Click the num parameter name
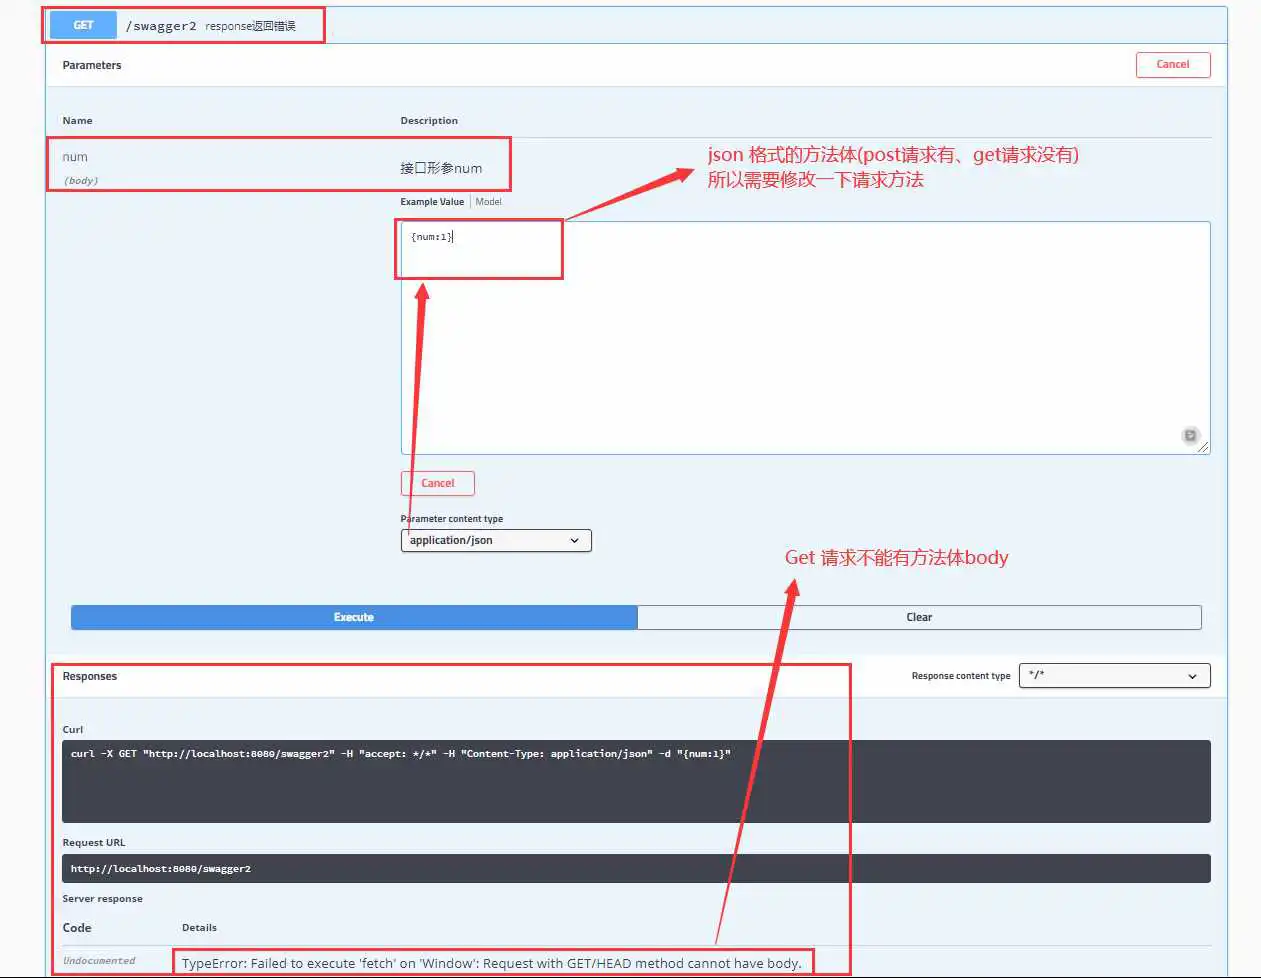 (x=75, y=157)
